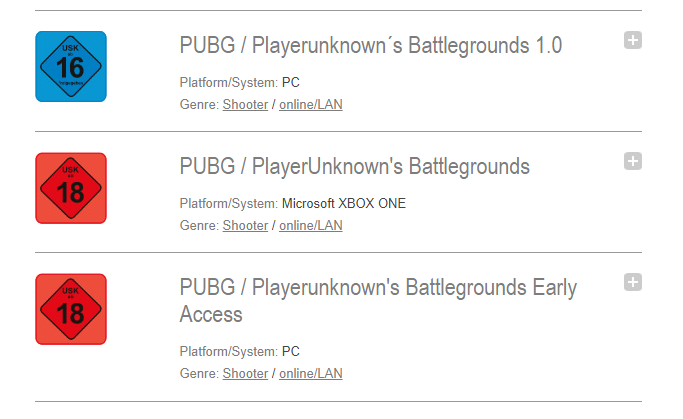Select the title Playerunknown´s Battlegrounds 1.0

point(371,46)
